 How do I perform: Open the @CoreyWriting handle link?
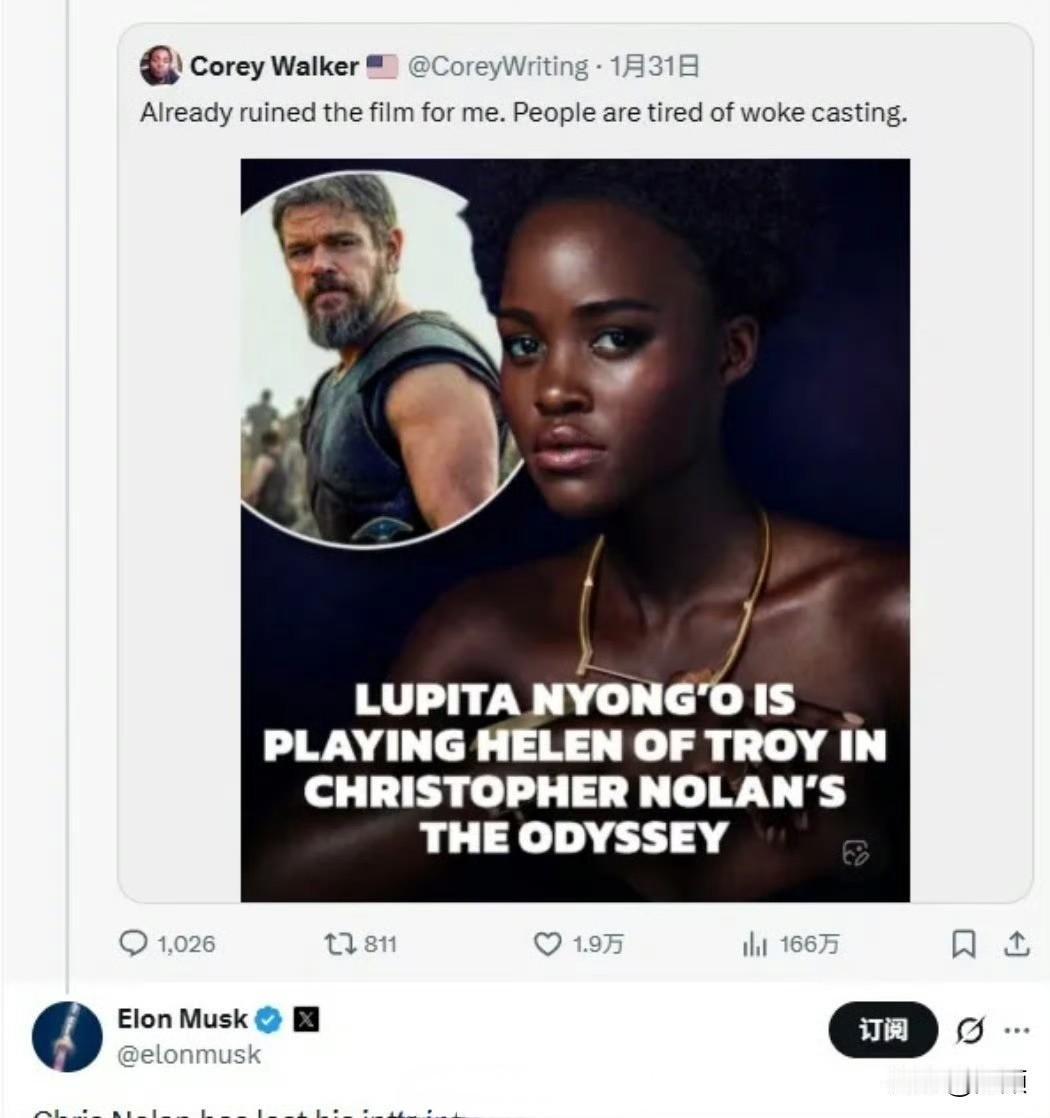coord(498,67)
